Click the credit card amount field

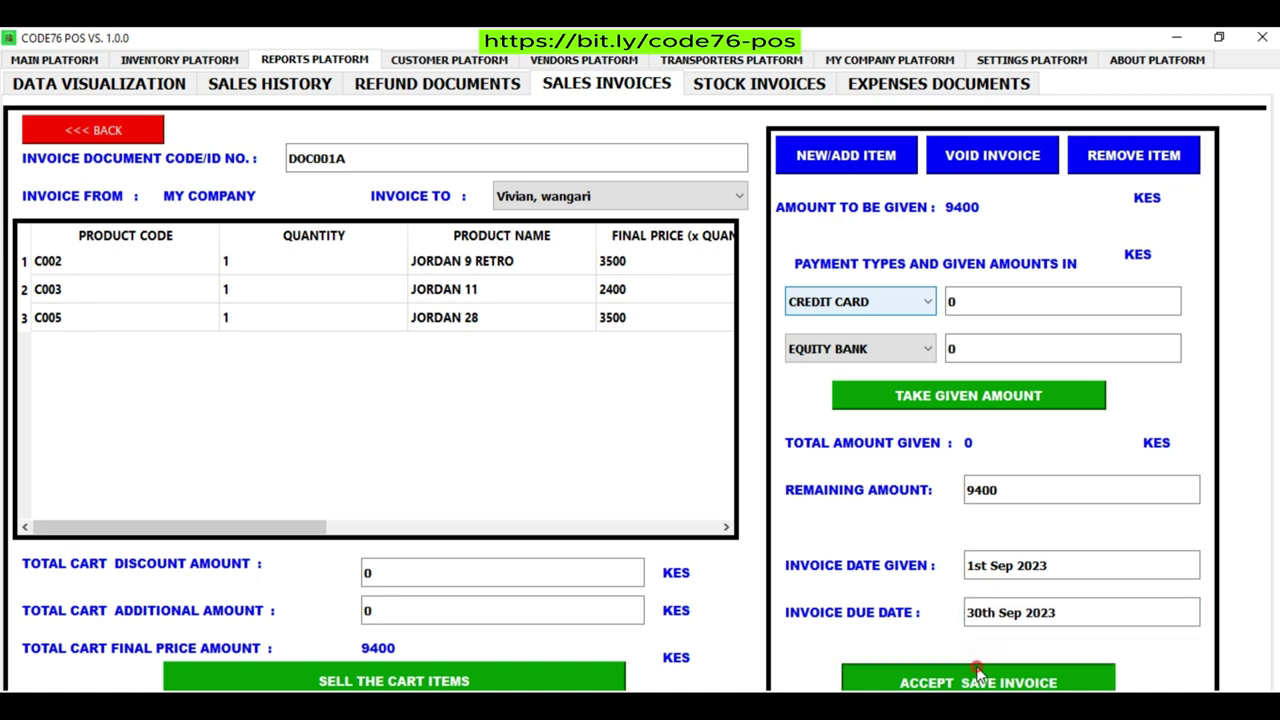[x=1063, y=301]
